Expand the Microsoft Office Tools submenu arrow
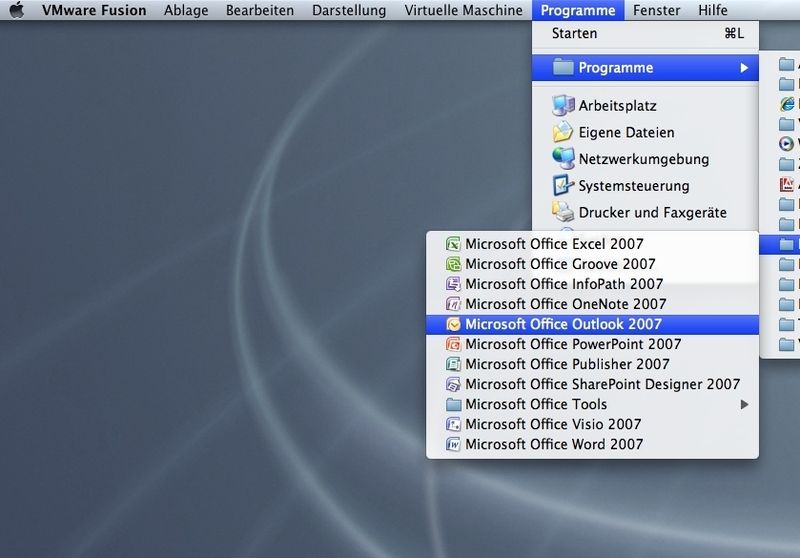Image resolution: width=800 pixels, height=558 pixels. point(744,404)
